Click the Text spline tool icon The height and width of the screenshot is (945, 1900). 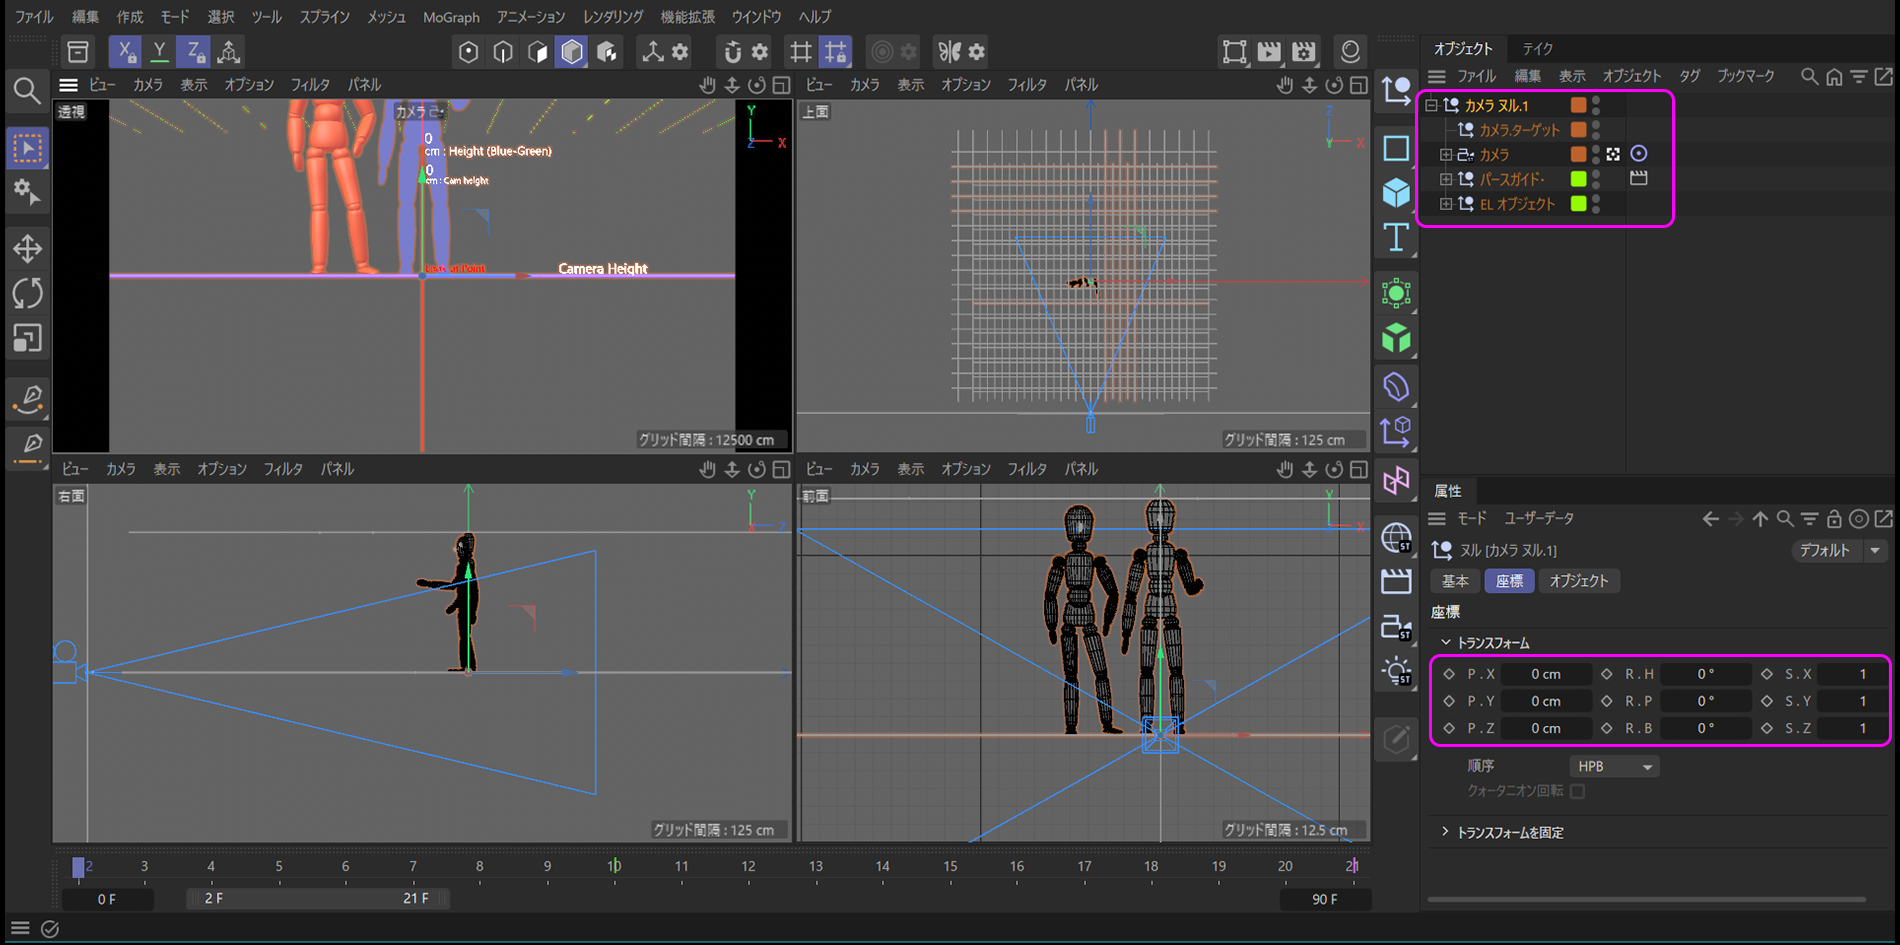[1396, 238]
